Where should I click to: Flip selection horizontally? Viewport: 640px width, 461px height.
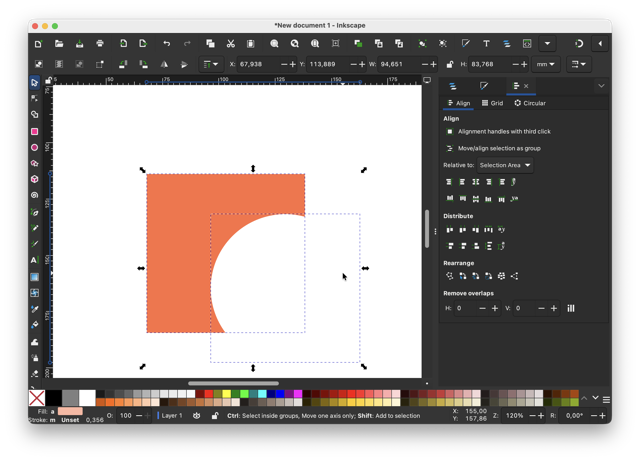coord(164,64)
